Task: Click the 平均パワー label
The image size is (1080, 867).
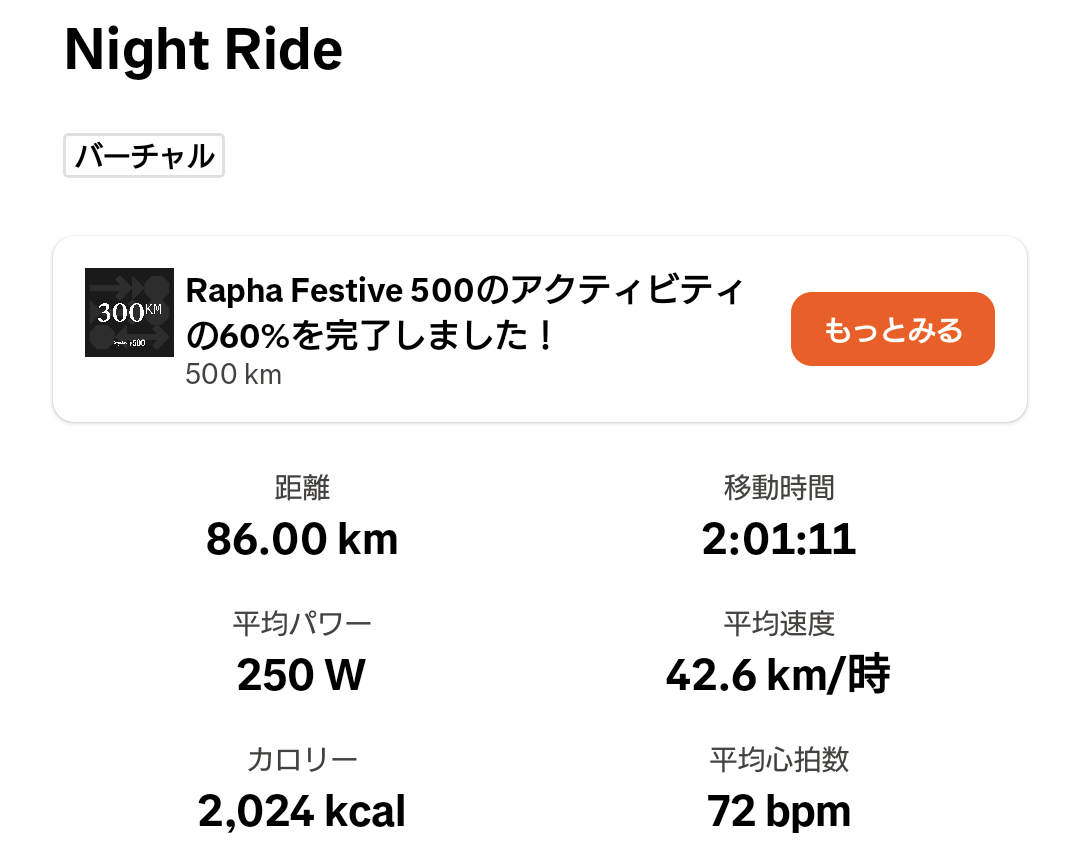Action: 302,624
